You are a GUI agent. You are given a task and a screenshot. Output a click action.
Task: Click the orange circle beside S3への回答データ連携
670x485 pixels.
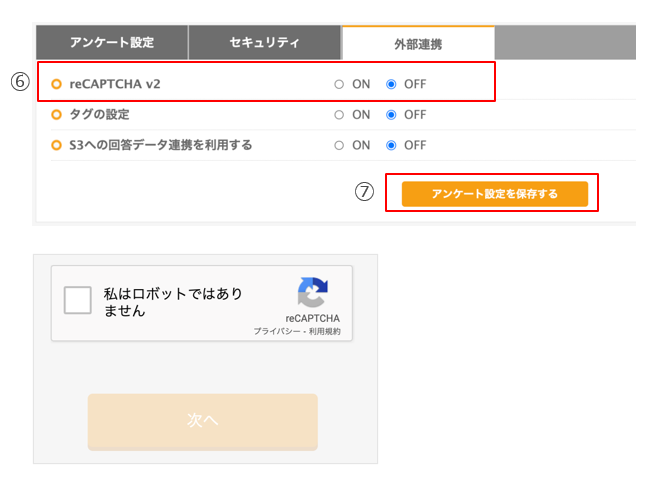tap(56, 145)
